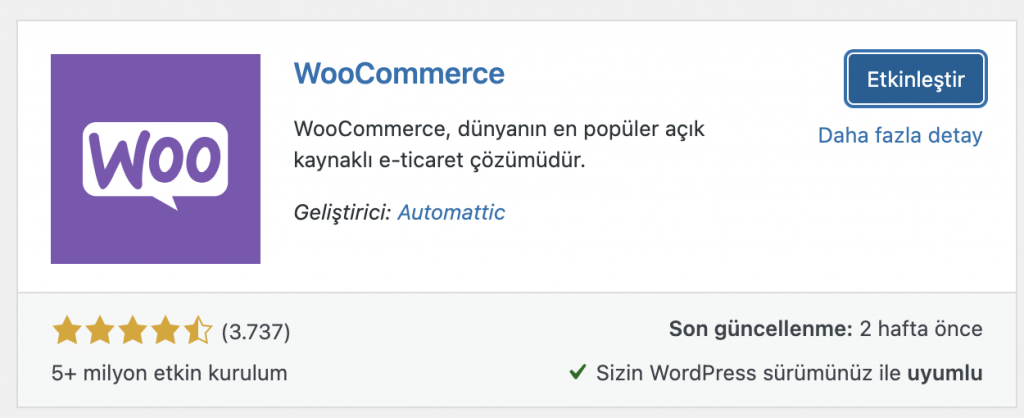Click the "Sizin WordPress sürümünüz ile" text

click(x=748, y=373)
